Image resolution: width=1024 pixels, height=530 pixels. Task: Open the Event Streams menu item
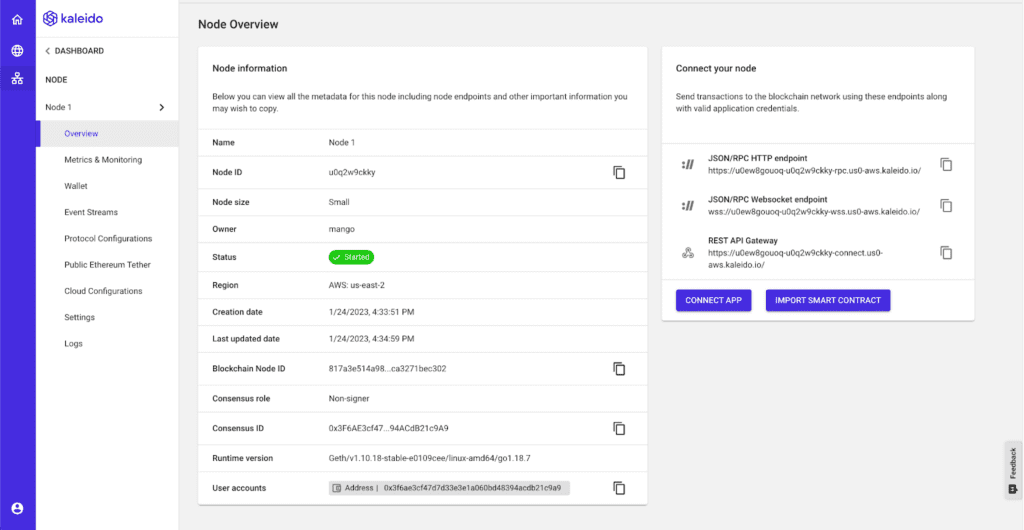click(91, 212)
